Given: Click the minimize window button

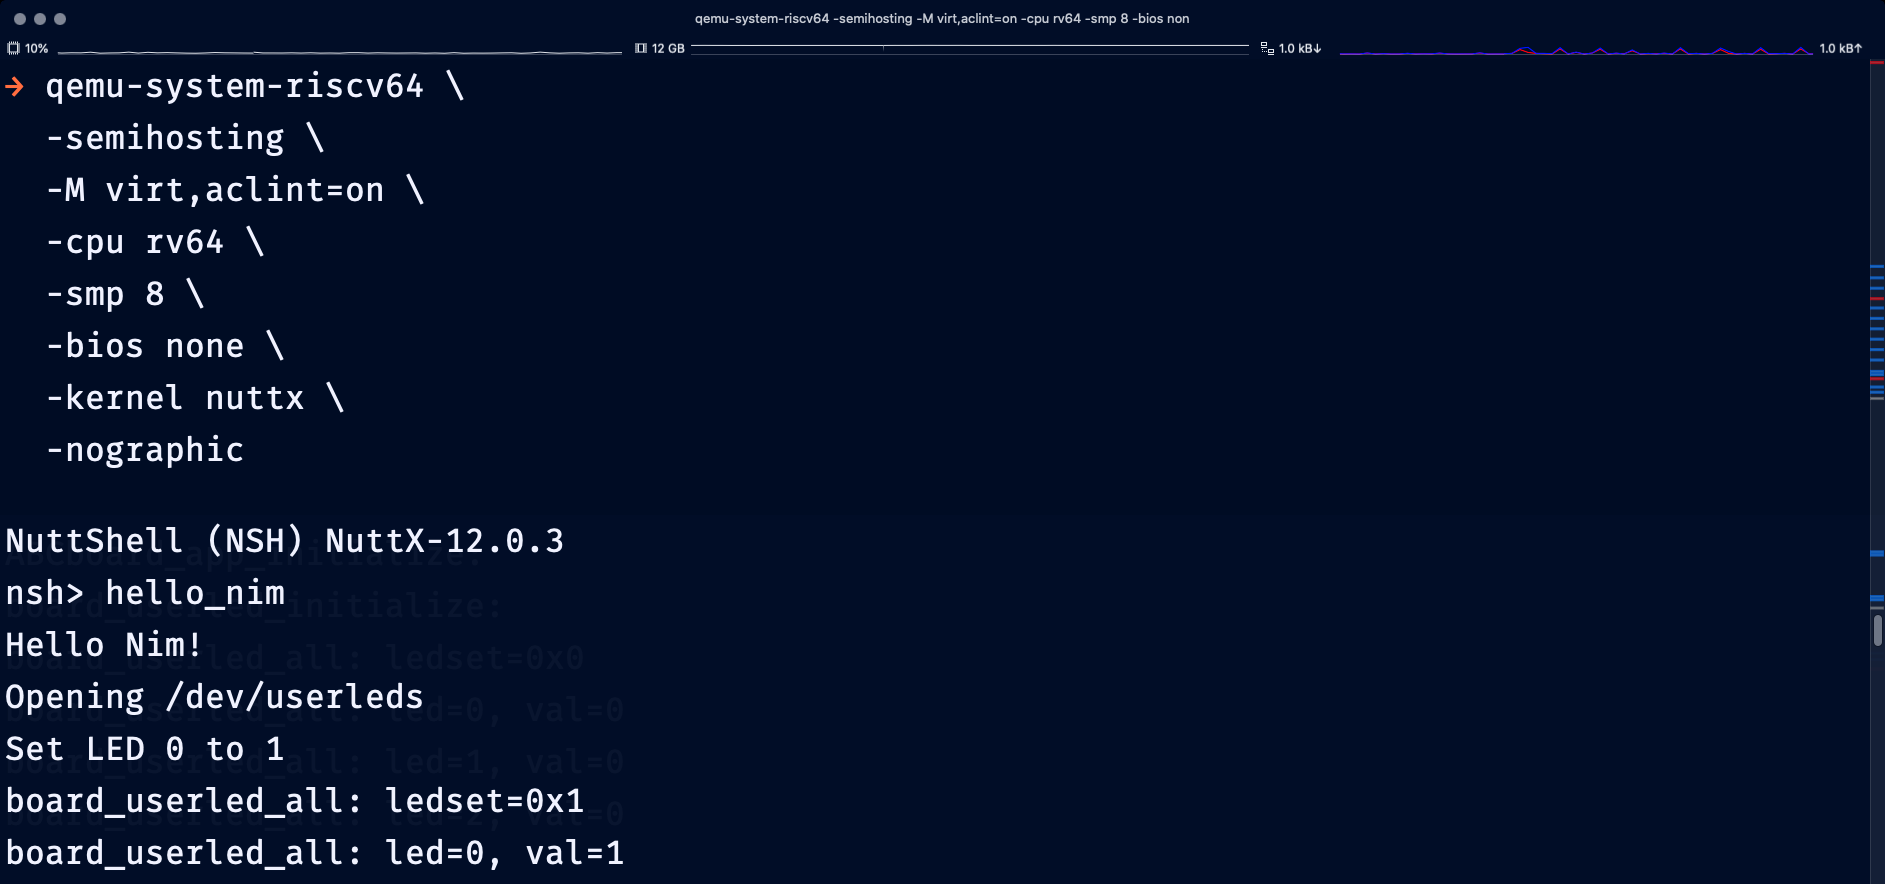Looking at the screenshot, I should click(40, 19).
